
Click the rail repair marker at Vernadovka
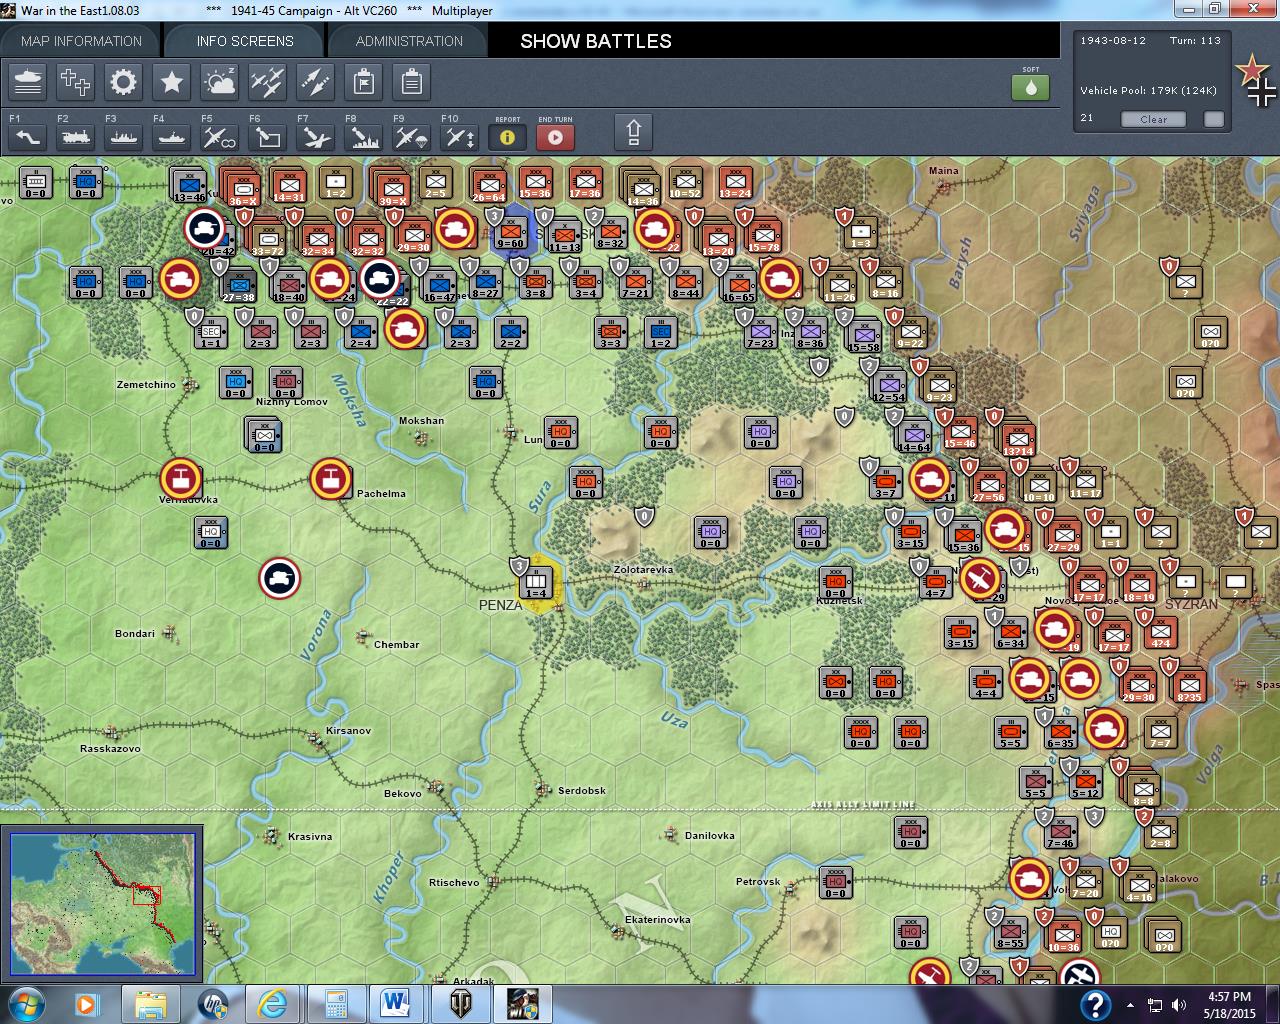click(180, 479)
